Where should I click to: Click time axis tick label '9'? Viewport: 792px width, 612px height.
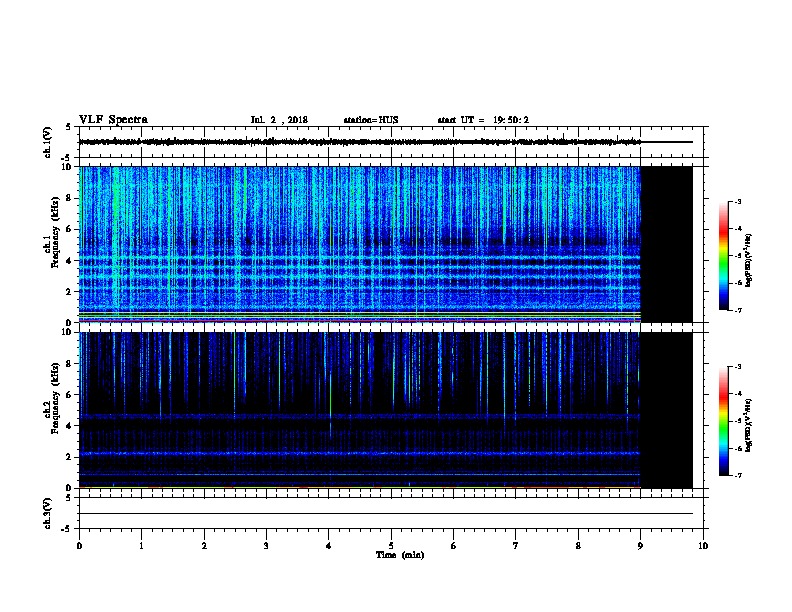point(640,545)
